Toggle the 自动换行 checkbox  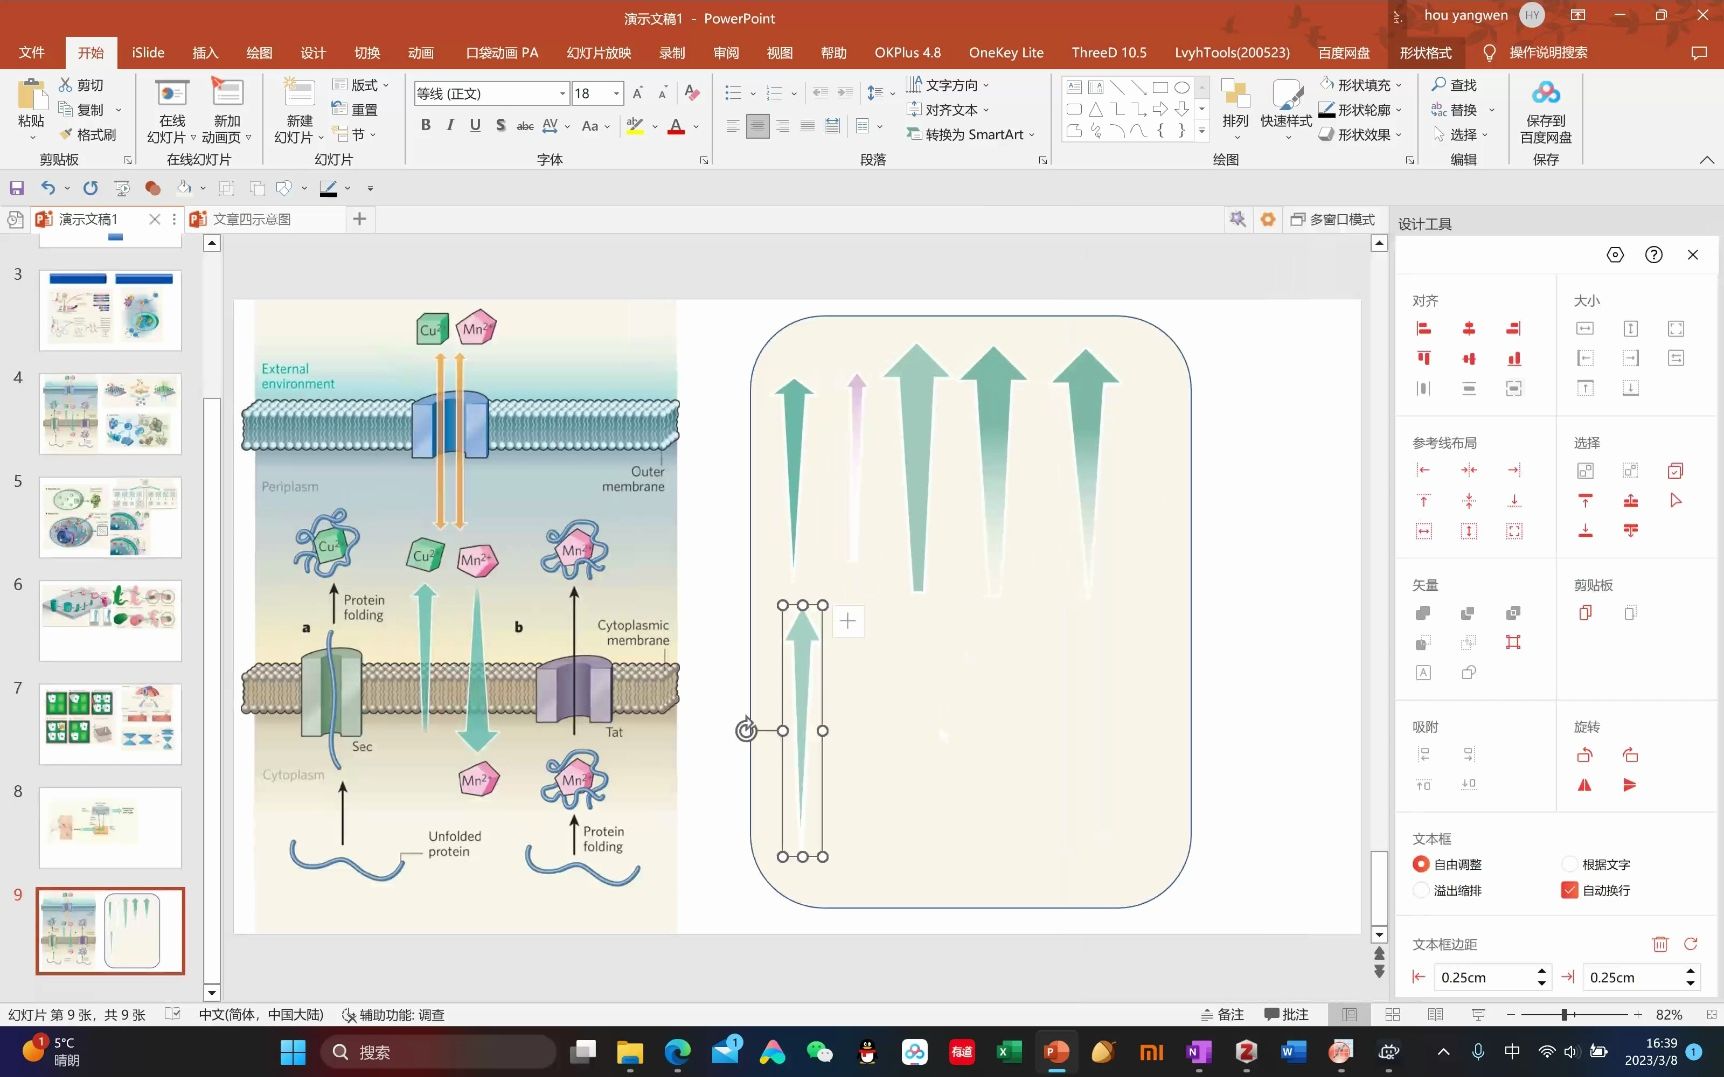(x=1570, y=890)
